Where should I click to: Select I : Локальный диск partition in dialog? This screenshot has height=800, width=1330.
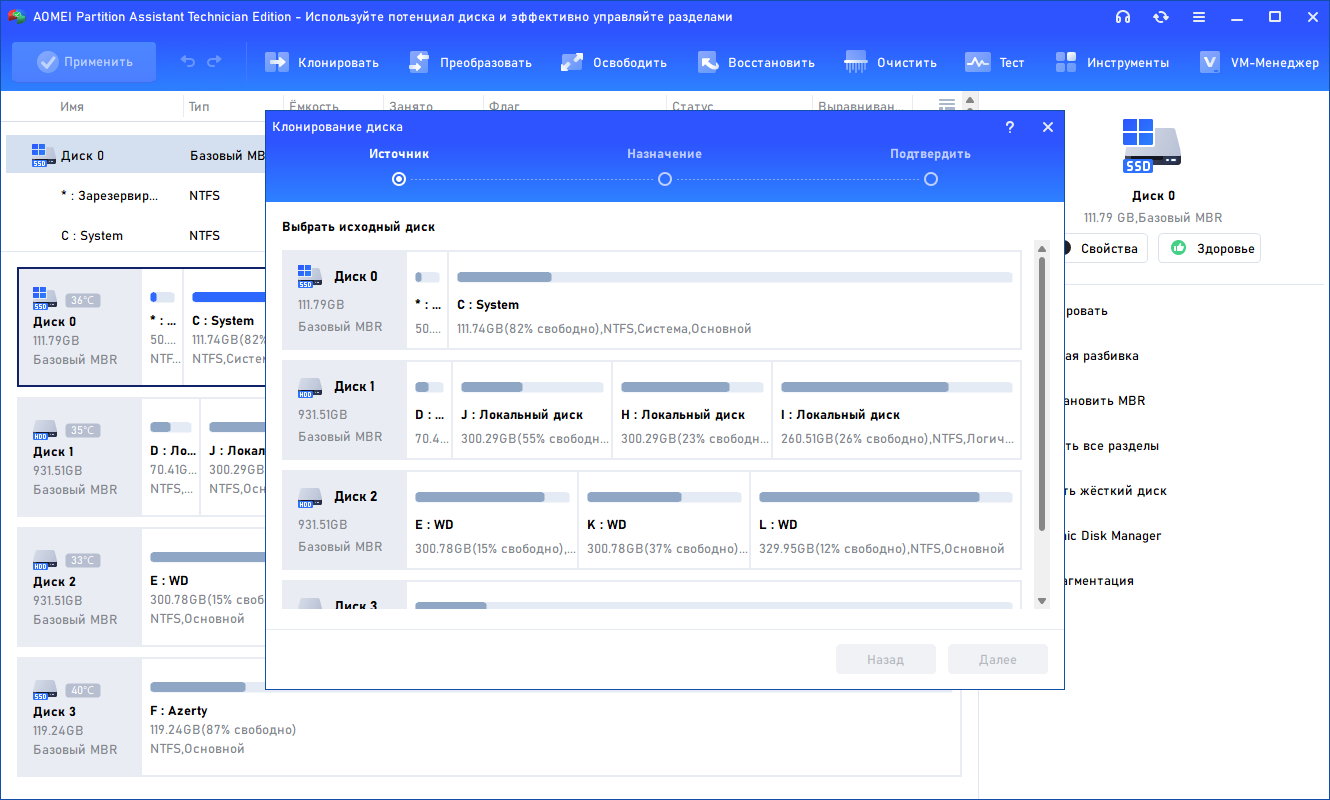tap(896, 410)
